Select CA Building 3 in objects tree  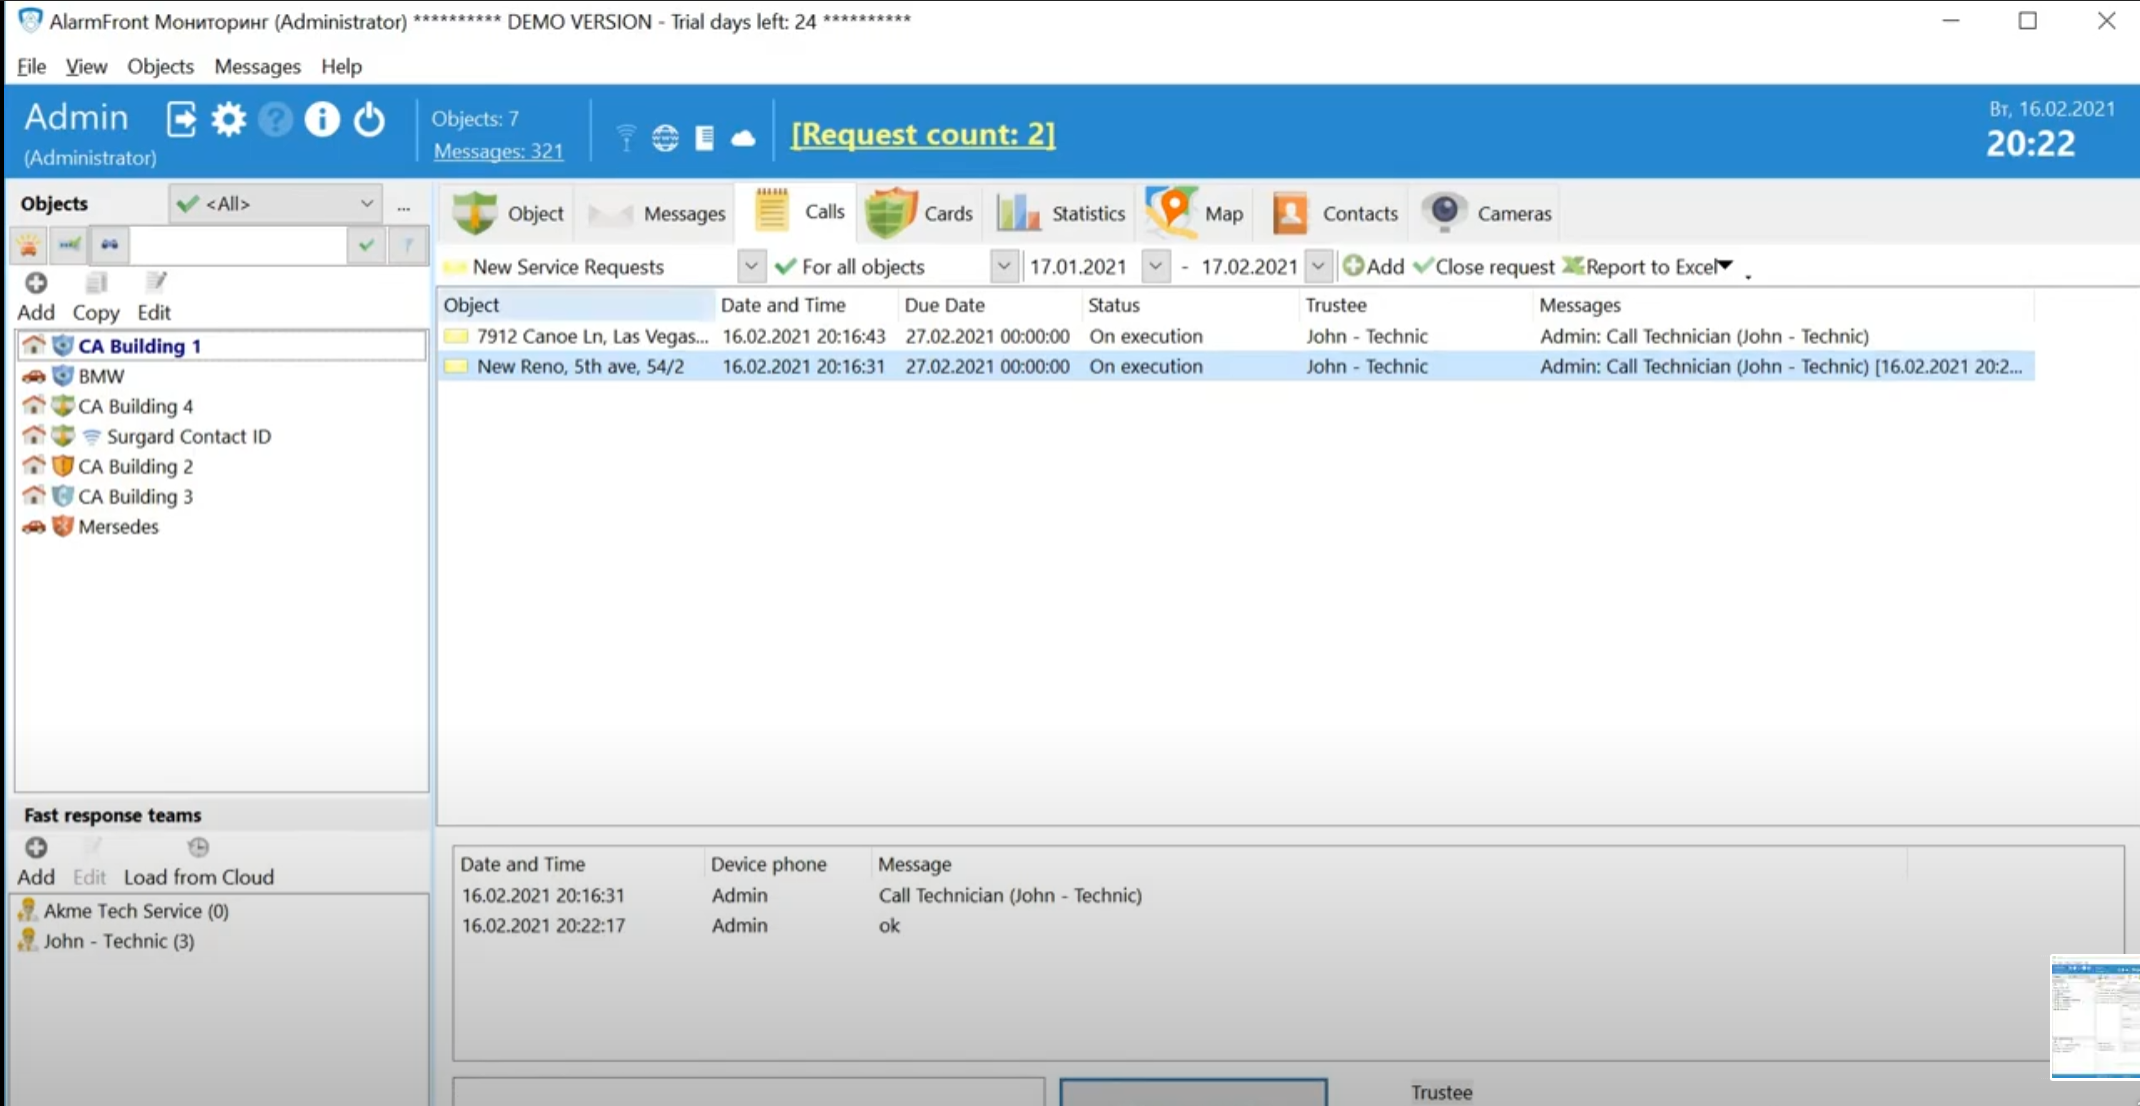(x=135, y=496)
